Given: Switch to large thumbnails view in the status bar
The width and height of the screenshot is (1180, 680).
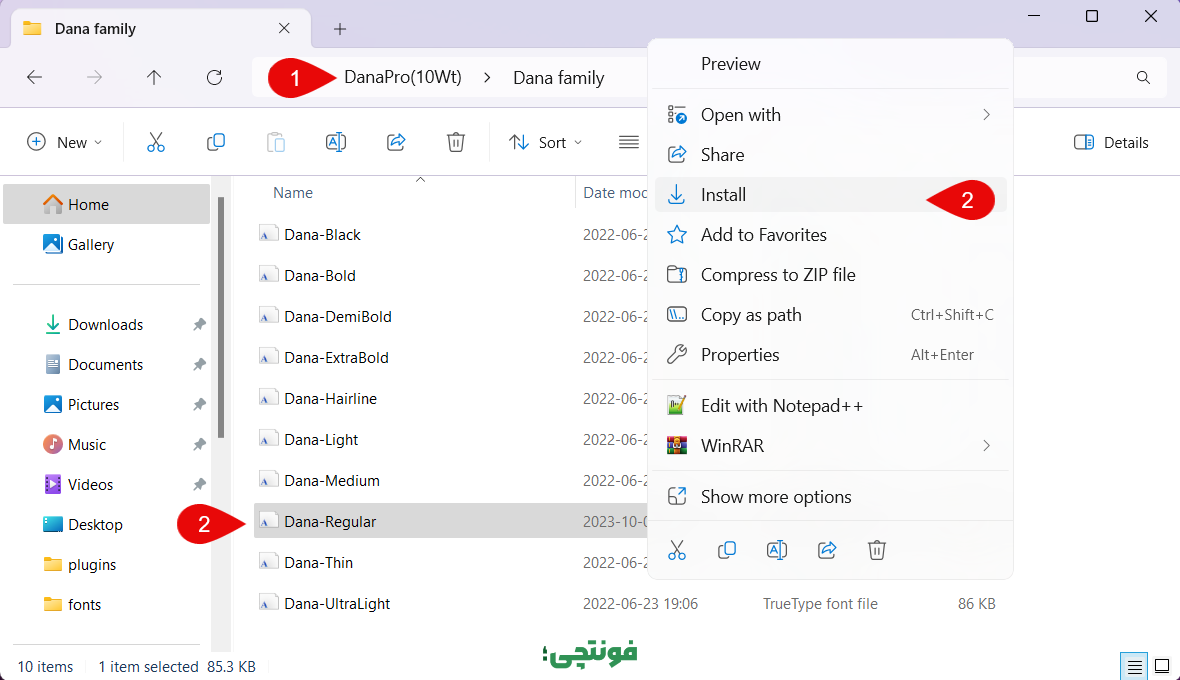Looking at the screenshot, I should (x=1162, y=666).
